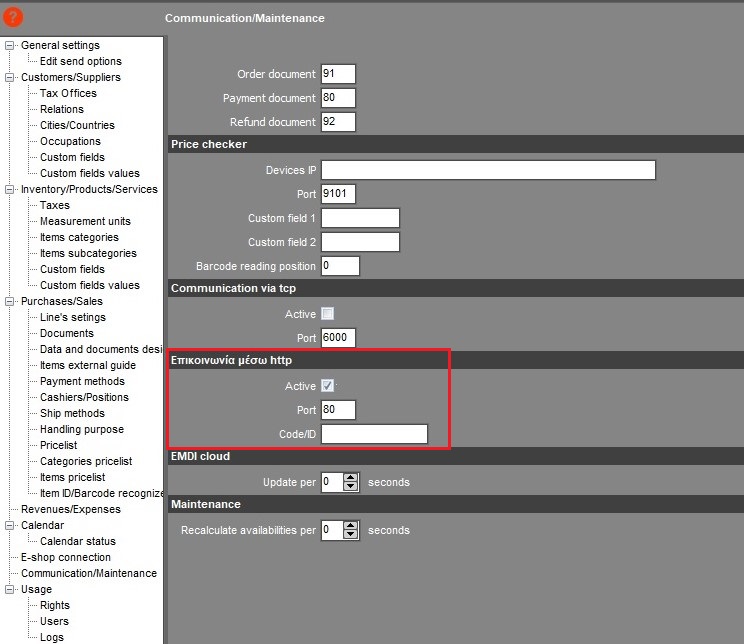This screenshot has width=744, height=644.
Task: Open E-shop connection settings
Action: 65,557
